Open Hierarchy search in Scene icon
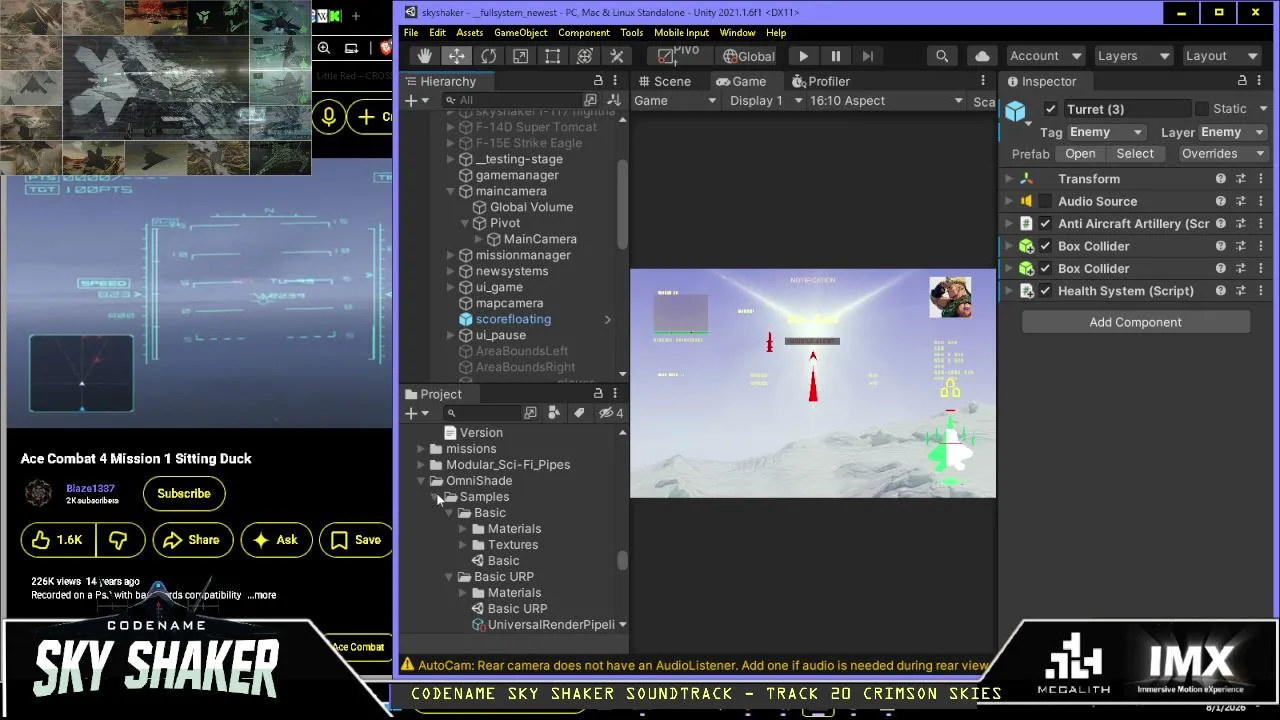The height and width of the screenshot is (720, 1280). pyautogui.click(x=591, y=100)
